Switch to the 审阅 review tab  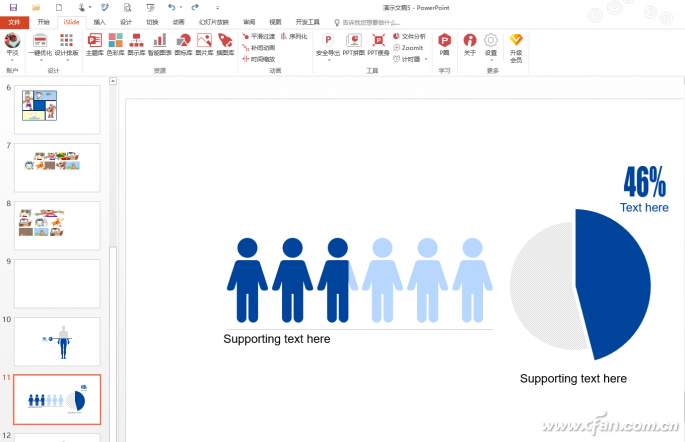click(249, 22)
